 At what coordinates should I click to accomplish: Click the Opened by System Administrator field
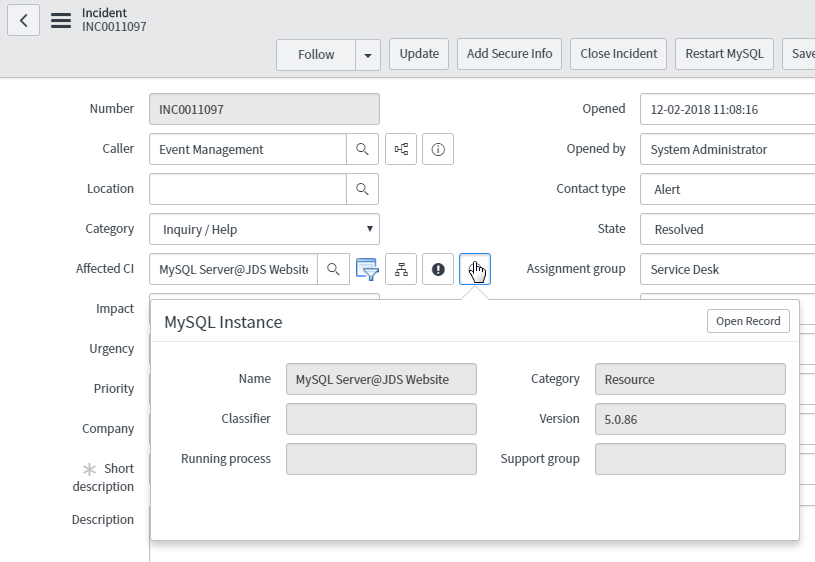click(728, 149)
